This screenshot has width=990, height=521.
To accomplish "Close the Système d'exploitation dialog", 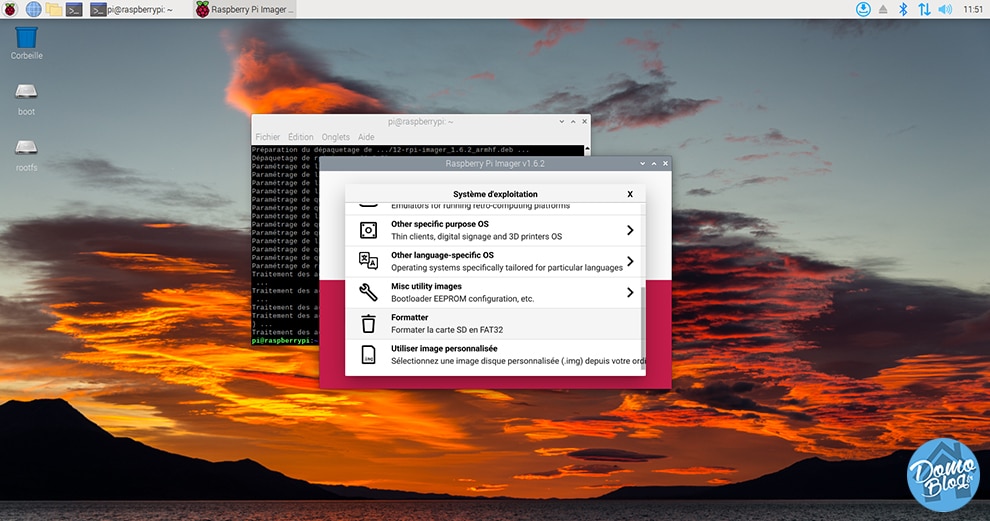I will click(x=630, y=194).
